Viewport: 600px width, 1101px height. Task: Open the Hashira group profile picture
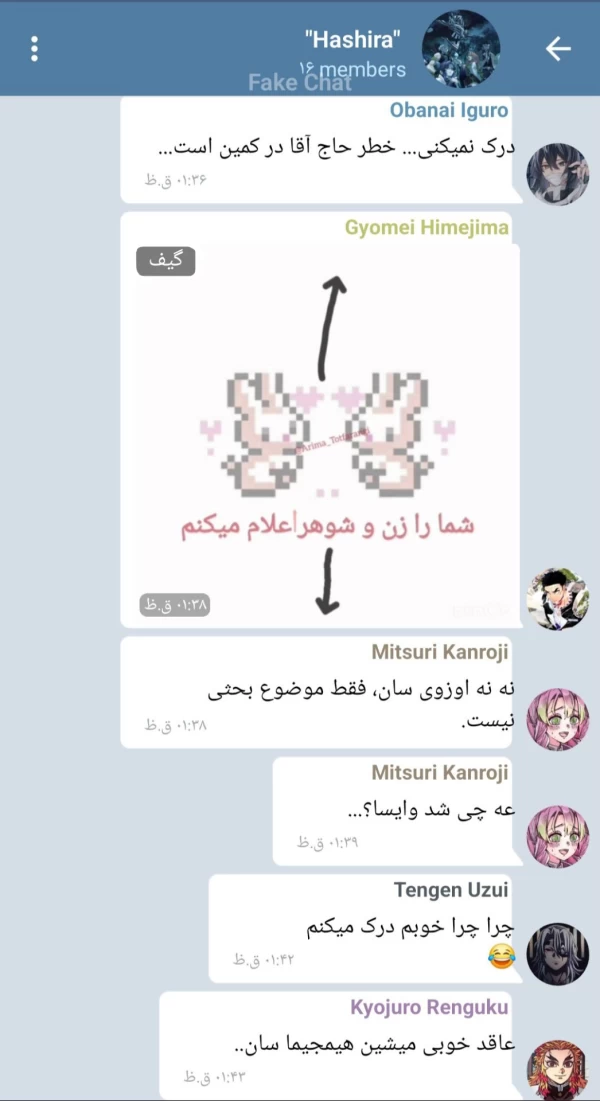point(460,48)
